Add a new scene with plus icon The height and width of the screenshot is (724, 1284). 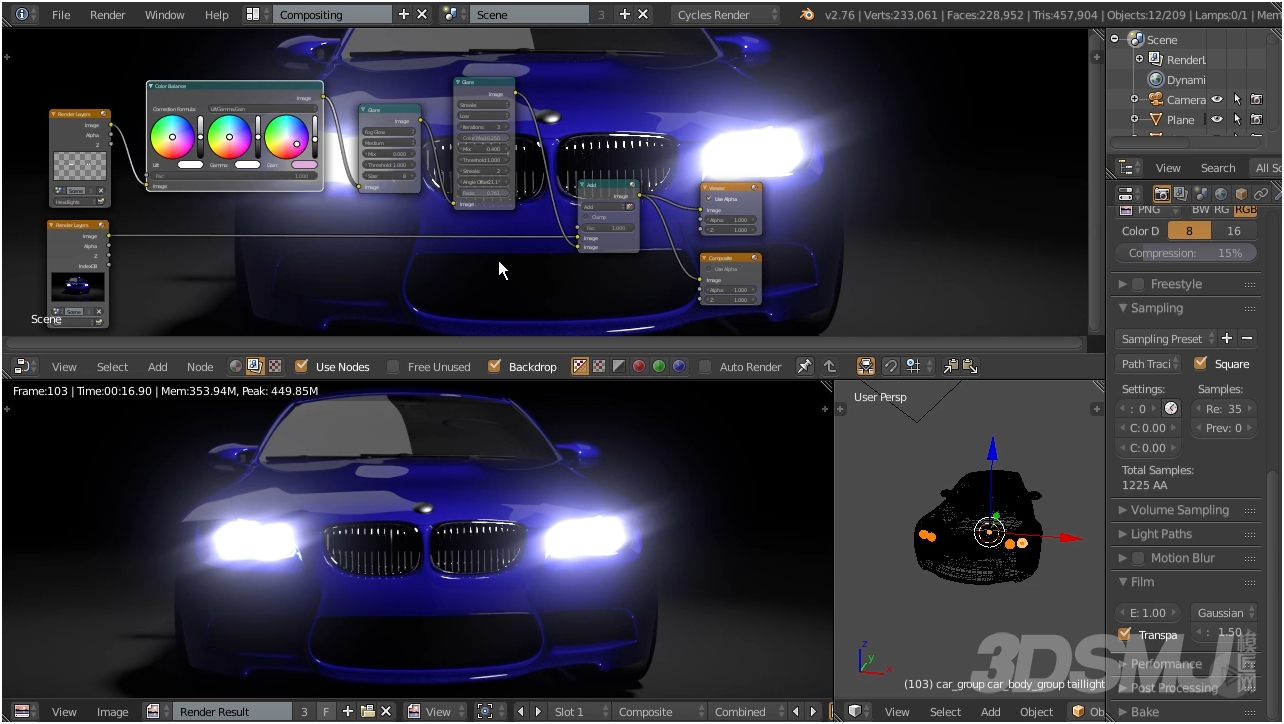pyautogui.click(x=625, y=15)
